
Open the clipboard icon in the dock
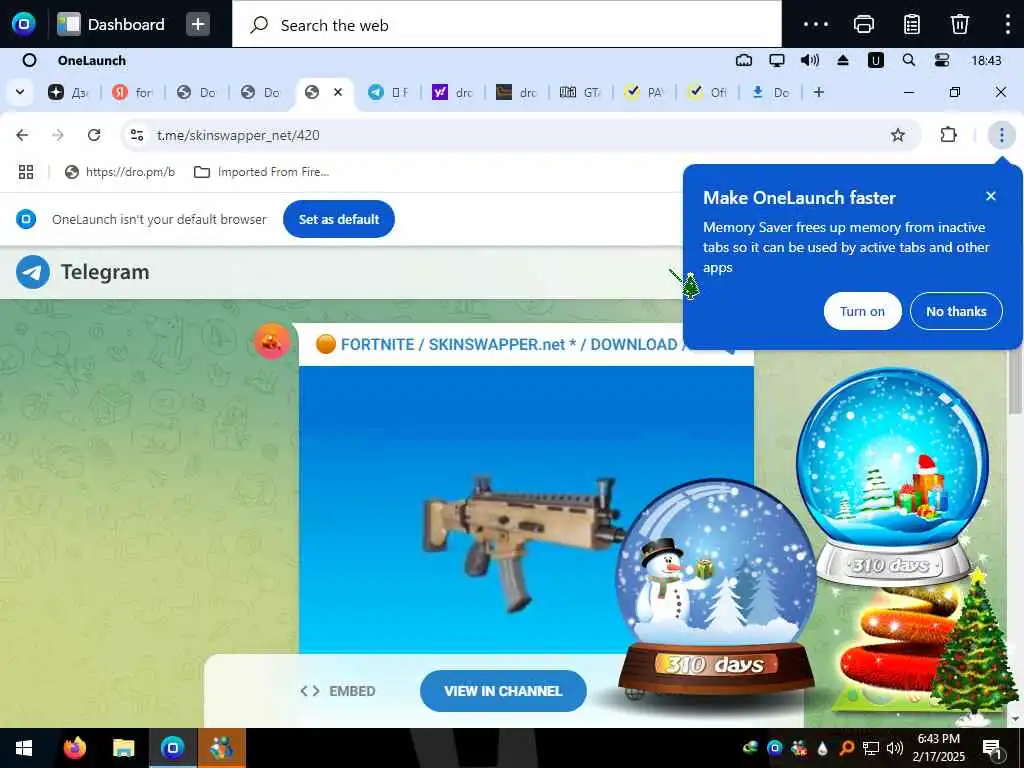coord(912,24)
